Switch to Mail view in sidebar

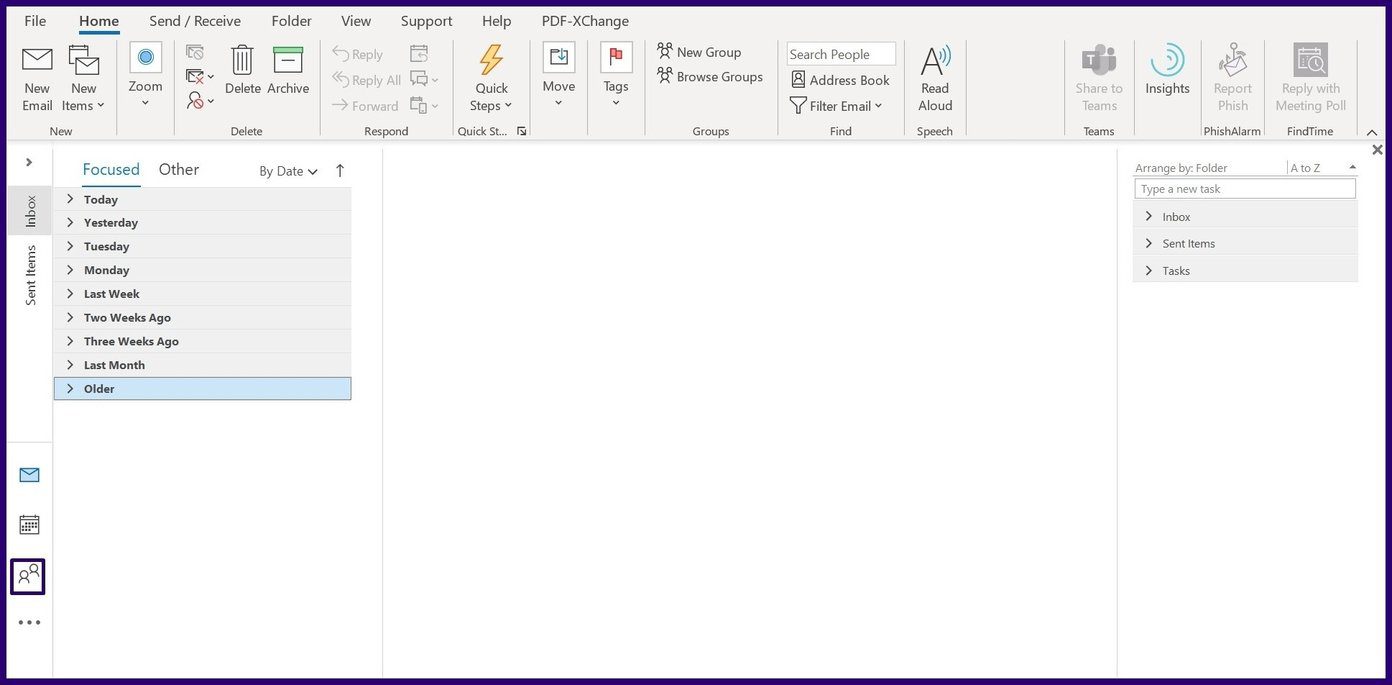pos(29,475)
